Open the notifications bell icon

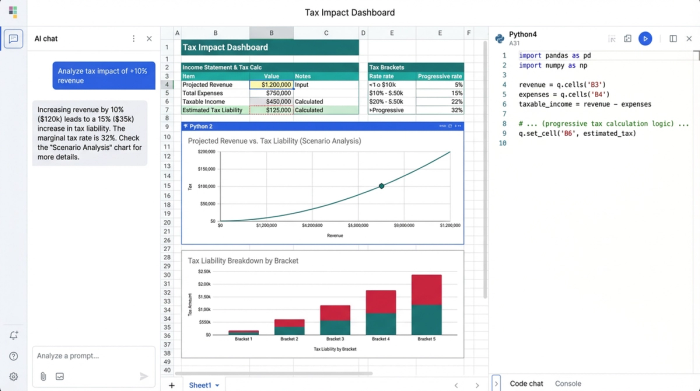click(13, 335)
